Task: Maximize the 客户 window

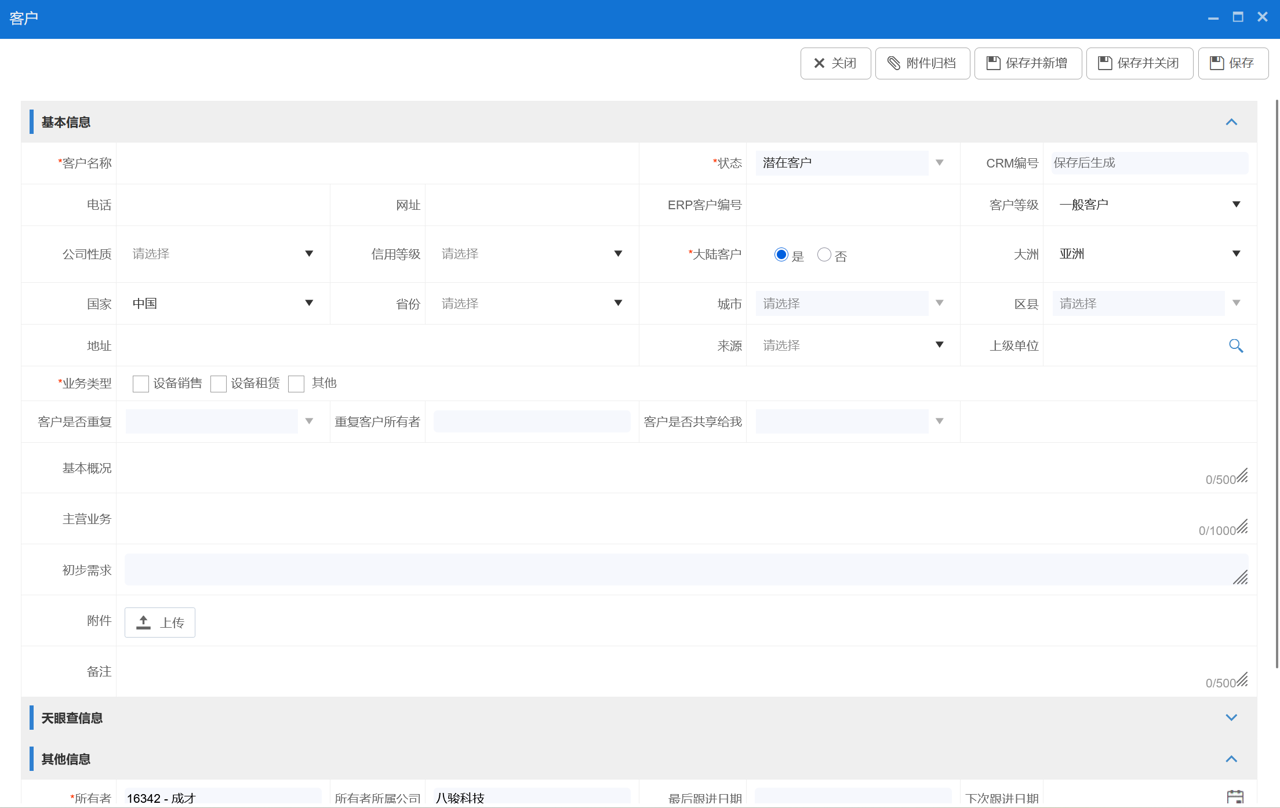Action: click(1238, 17)
